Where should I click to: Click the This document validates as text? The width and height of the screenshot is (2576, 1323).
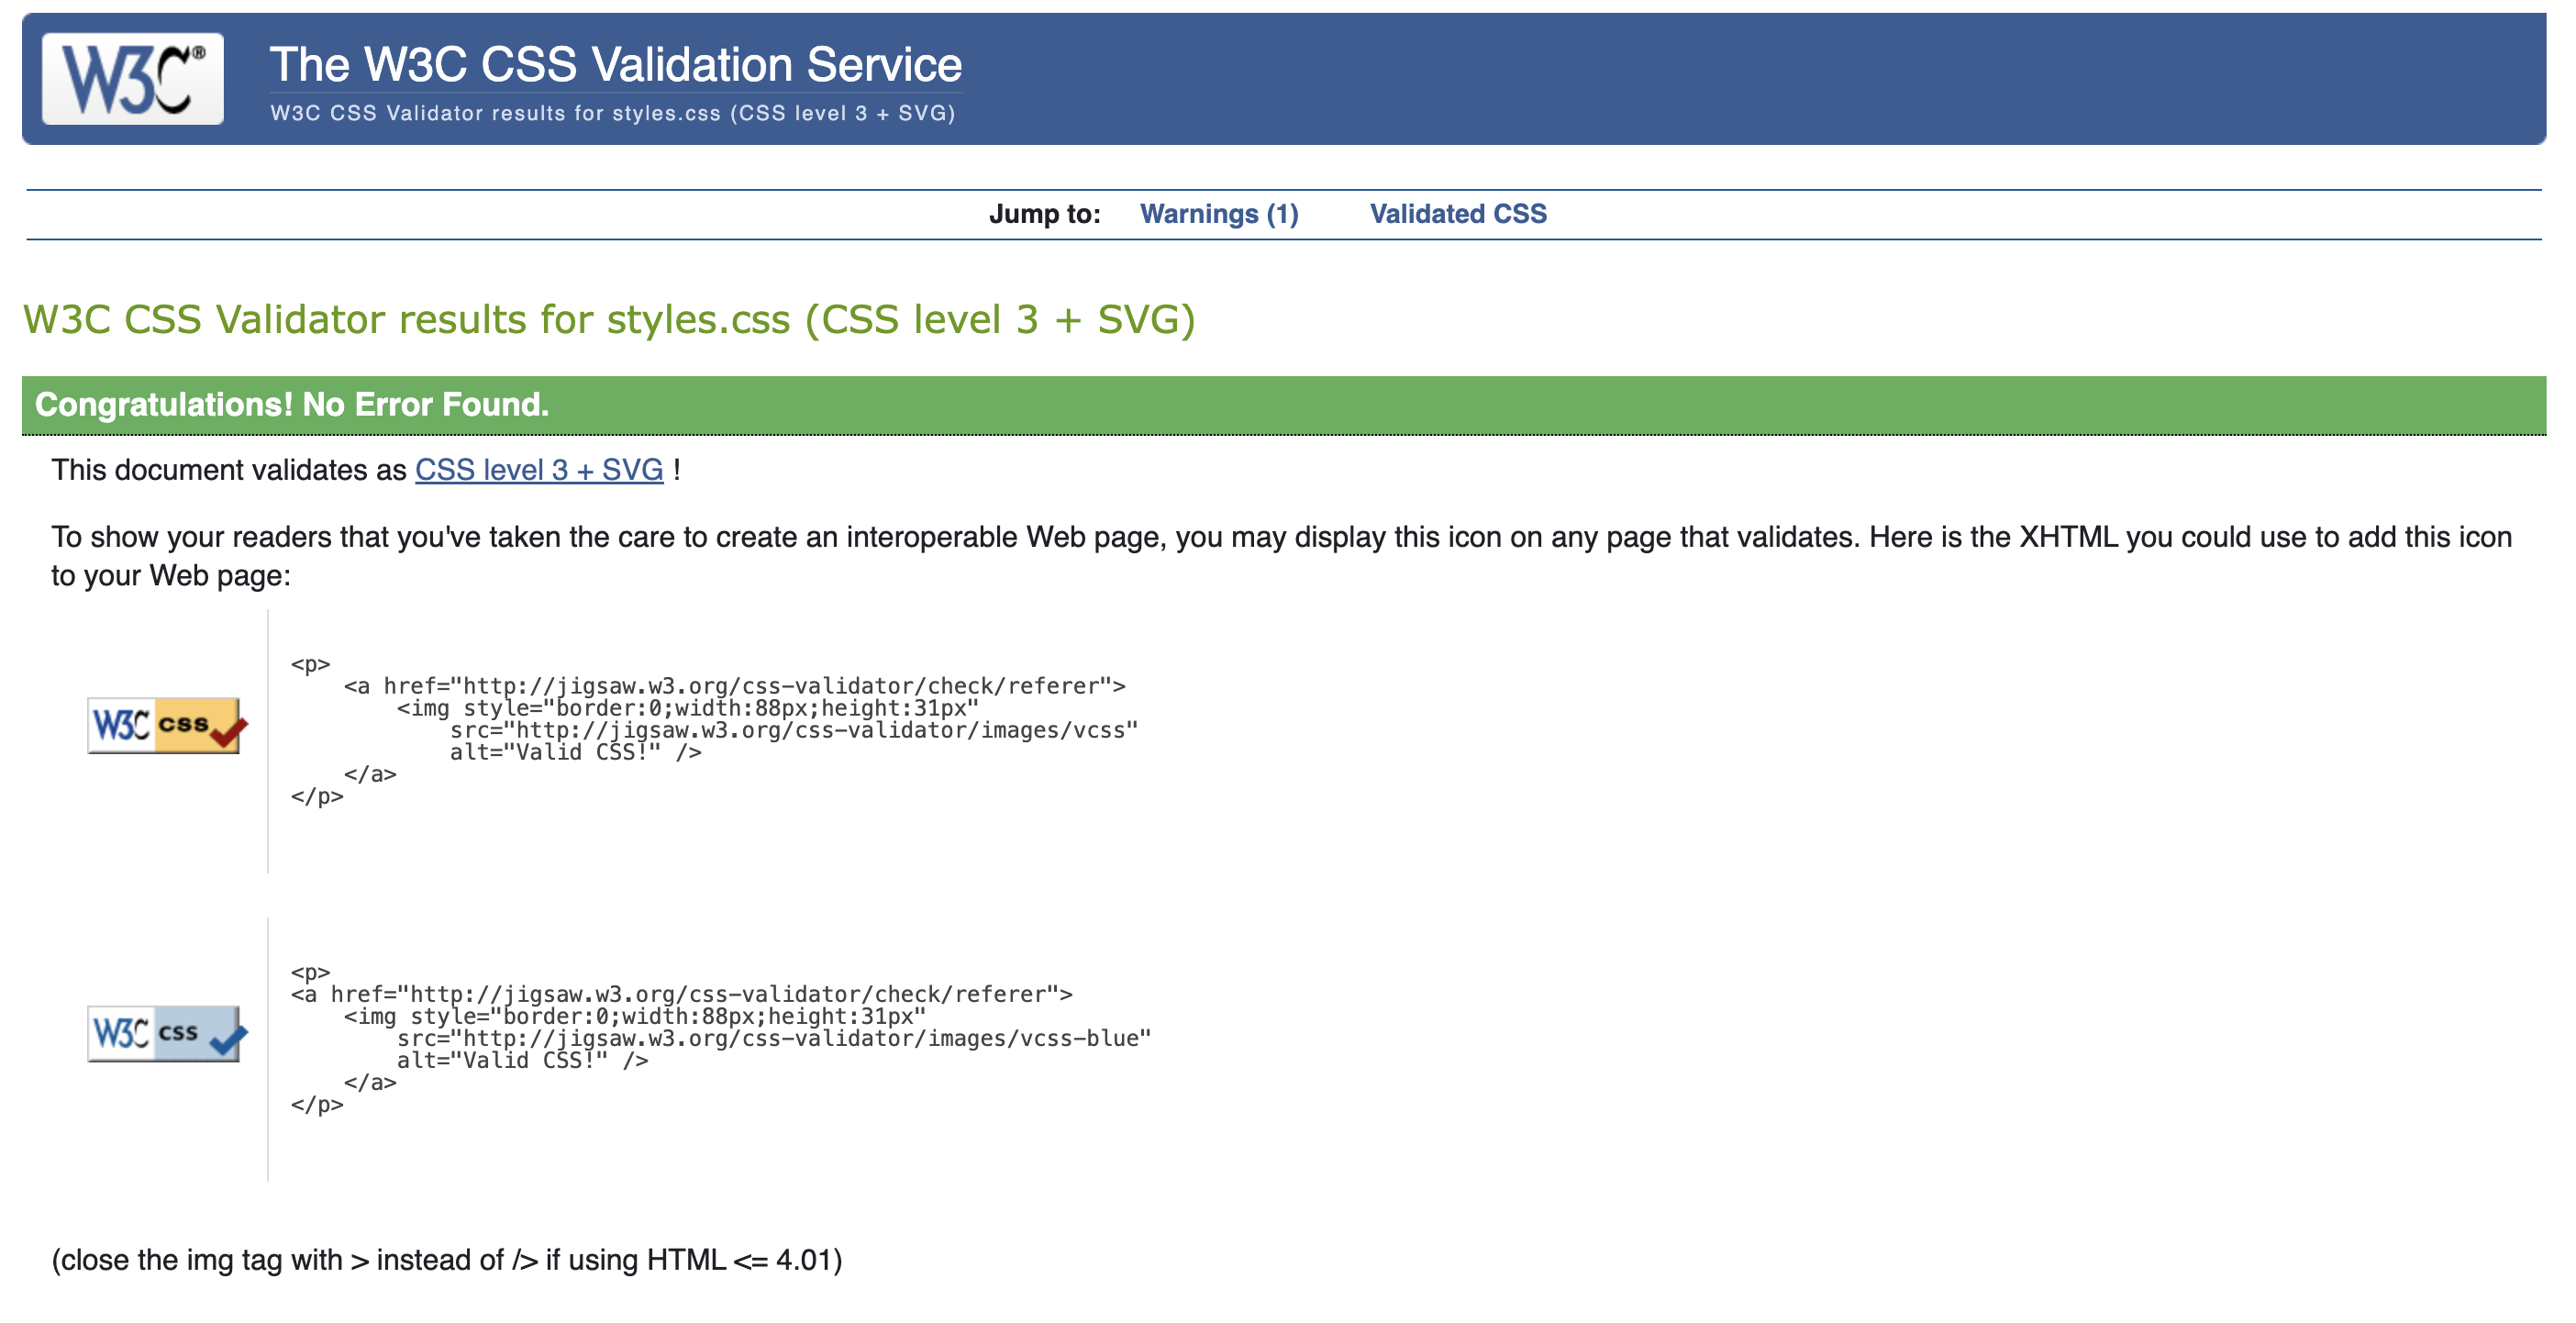tap(229, 470)
